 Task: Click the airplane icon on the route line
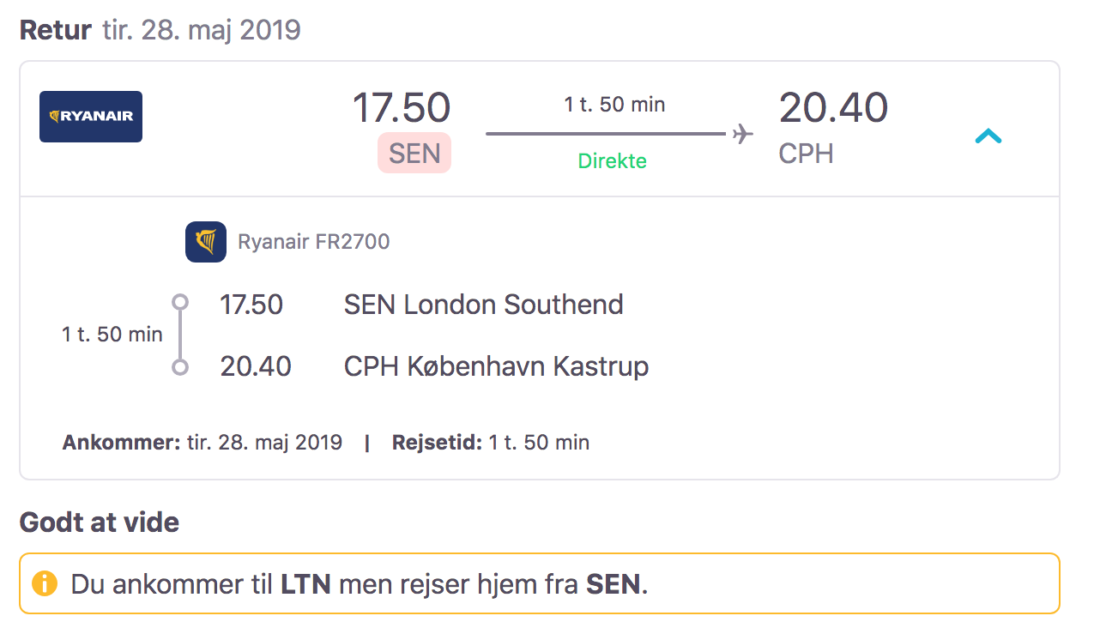(742, 133)
